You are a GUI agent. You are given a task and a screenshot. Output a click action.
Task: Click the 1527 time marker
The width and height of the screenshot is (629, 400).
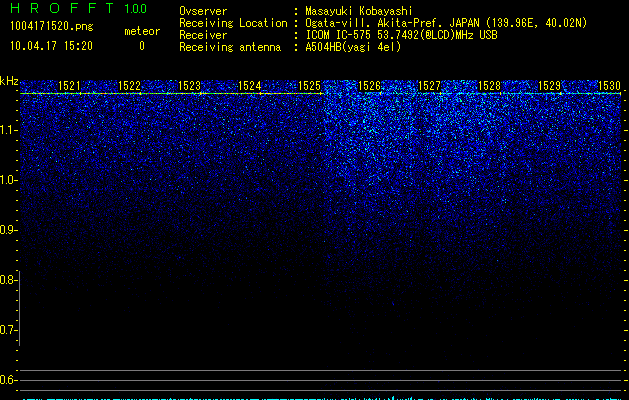click(x=429, y=86)
